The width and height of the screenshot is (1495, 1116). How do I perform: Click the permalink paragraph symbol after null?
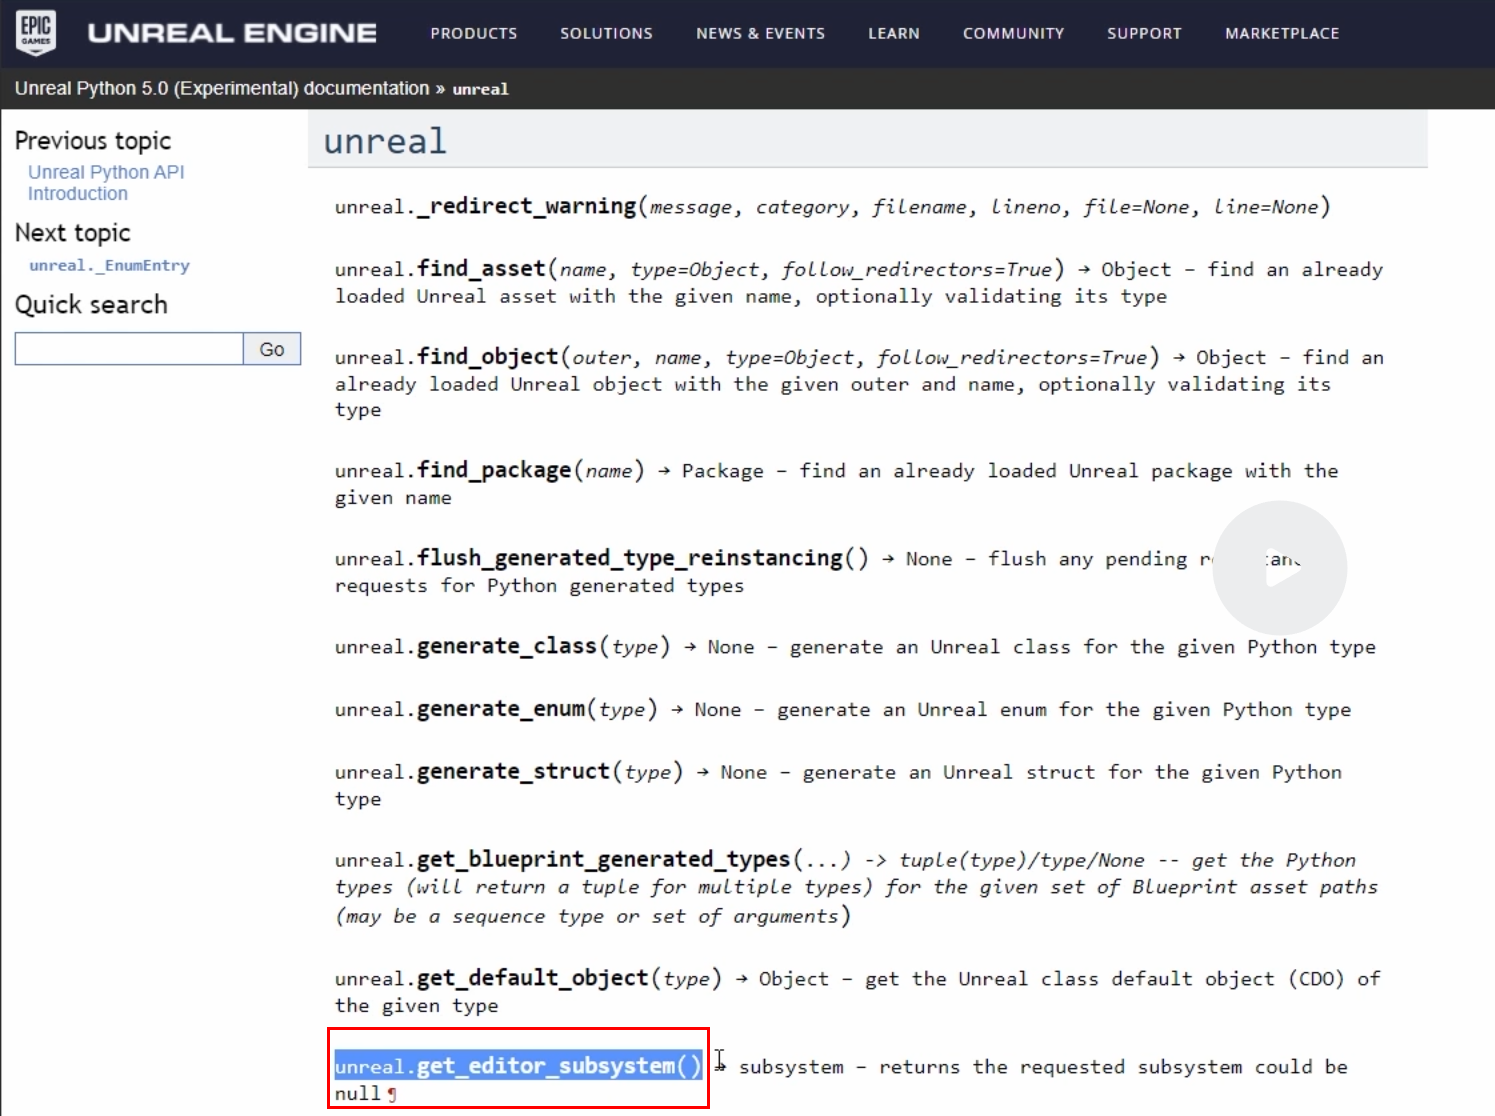tap(392, 1094)
